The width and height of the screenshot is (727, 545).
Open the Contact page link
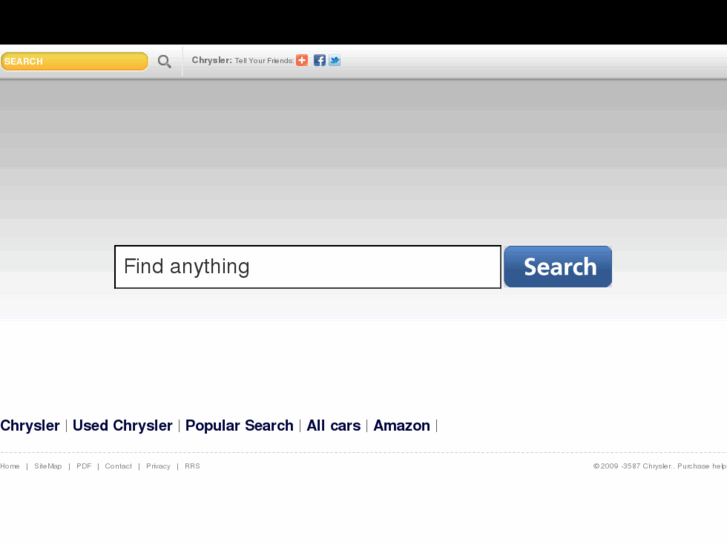(118, 466)
